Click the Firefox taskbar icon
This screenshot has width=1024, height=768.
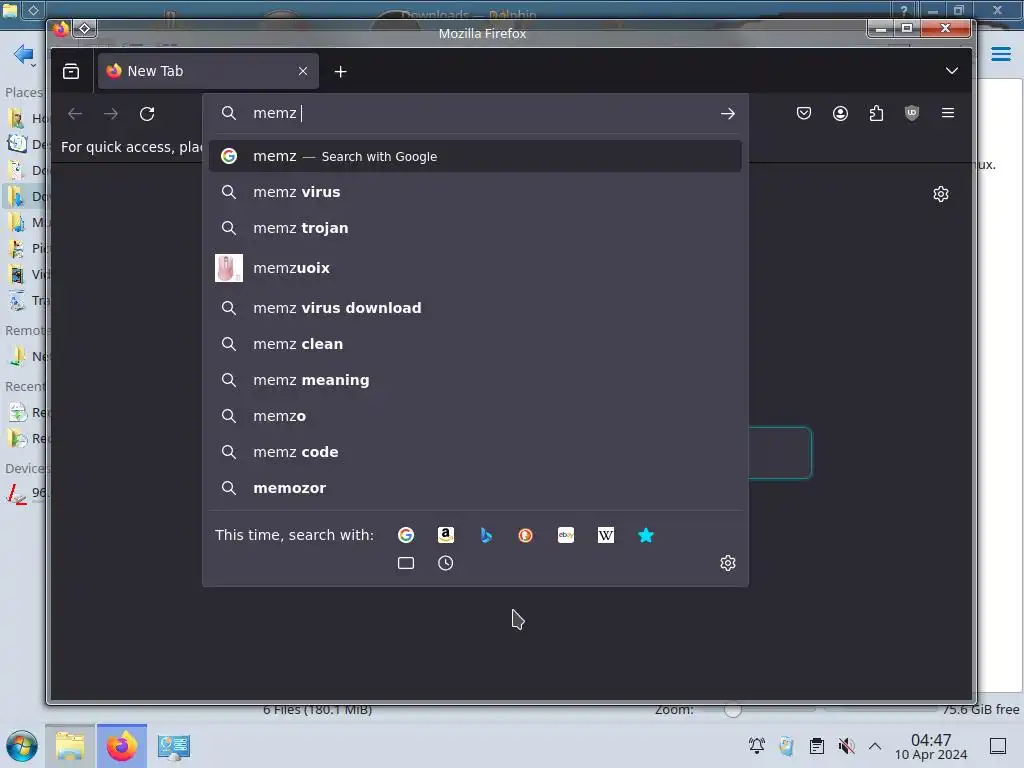click(x=121, y=746)
